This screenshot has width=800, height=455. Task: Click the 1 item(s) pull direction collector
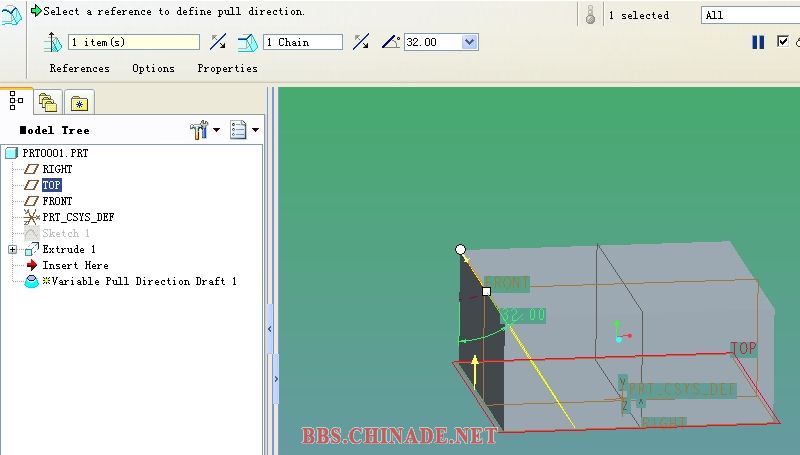[133, 42]
